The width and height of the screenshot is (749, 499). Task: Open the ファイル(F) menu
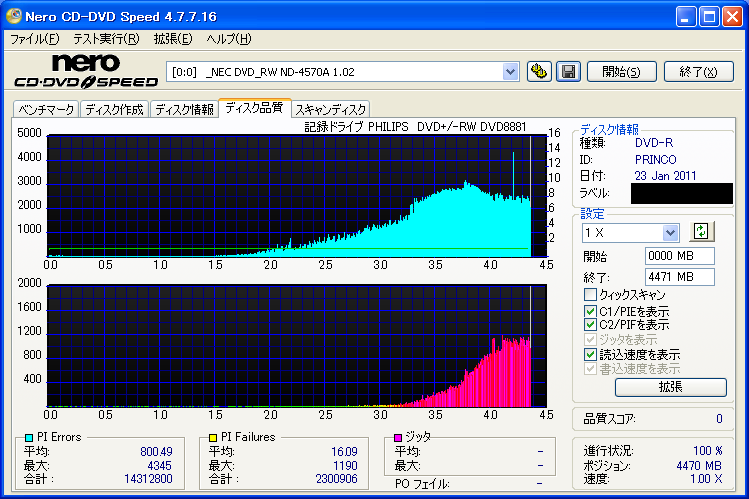tap(35, 39)
